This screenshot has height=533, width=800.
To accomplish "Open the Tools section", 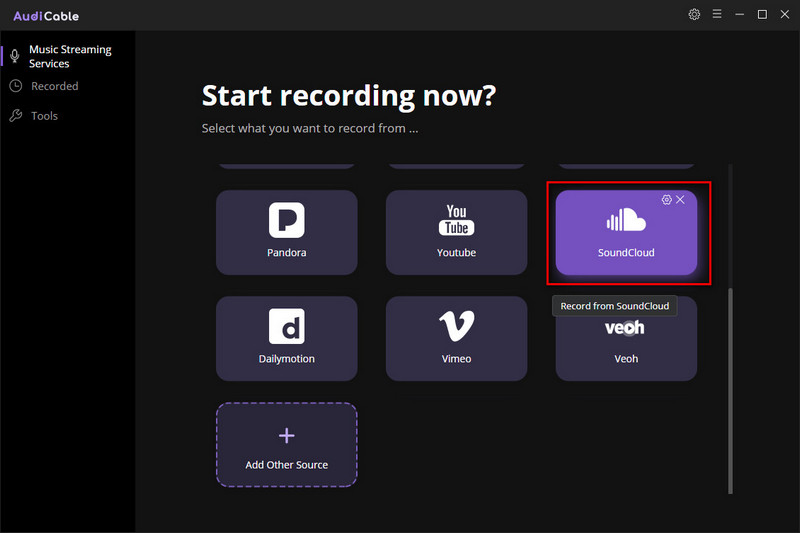I will [44, 116].
